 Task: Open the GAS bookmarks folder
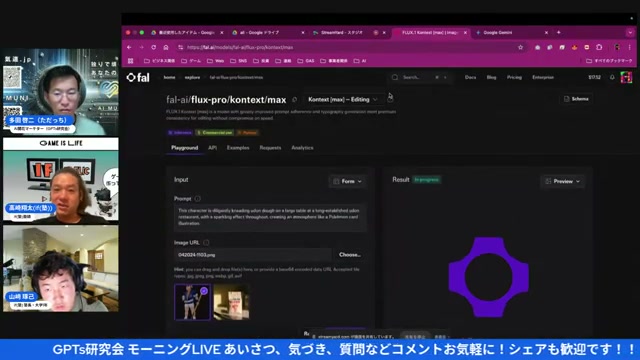pos(306,61)
